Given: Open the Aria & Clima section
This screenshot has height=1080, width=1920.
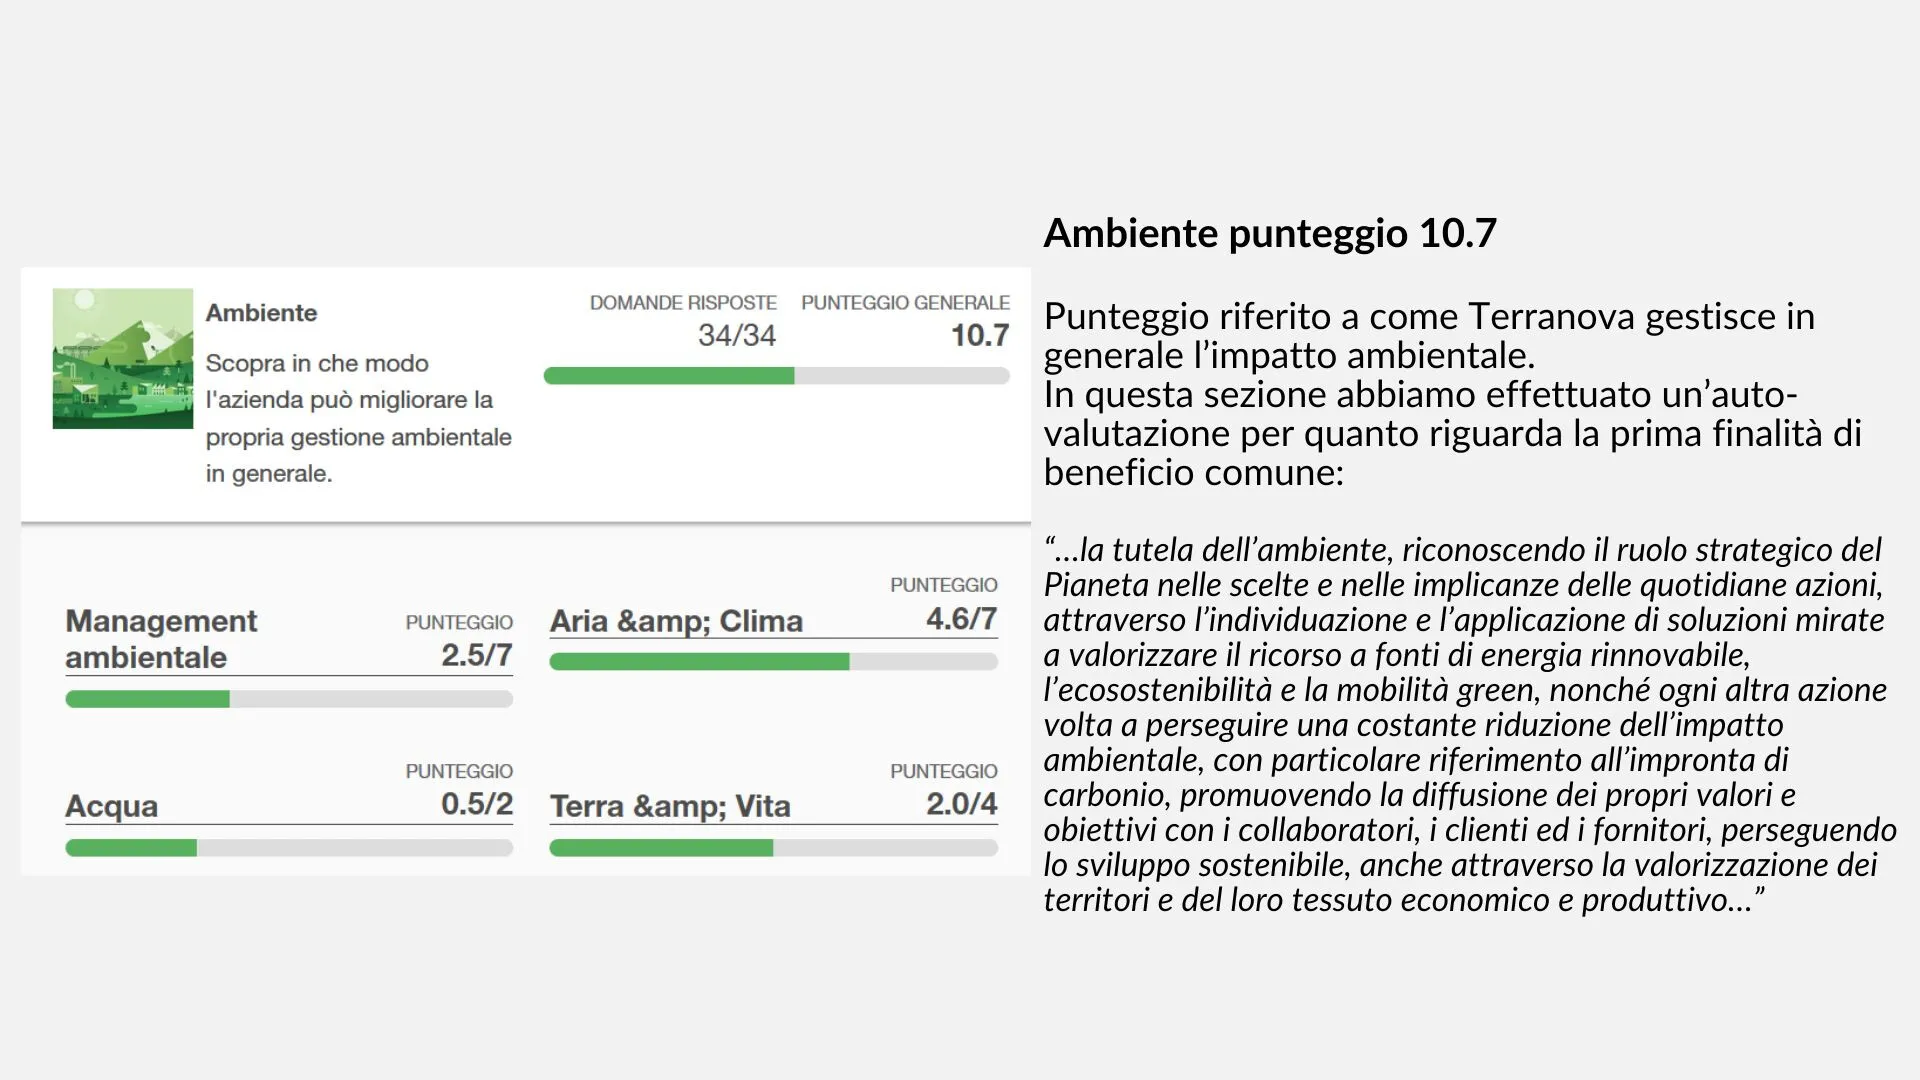Looking at the screenshot, I should click(x=676, y=621).
